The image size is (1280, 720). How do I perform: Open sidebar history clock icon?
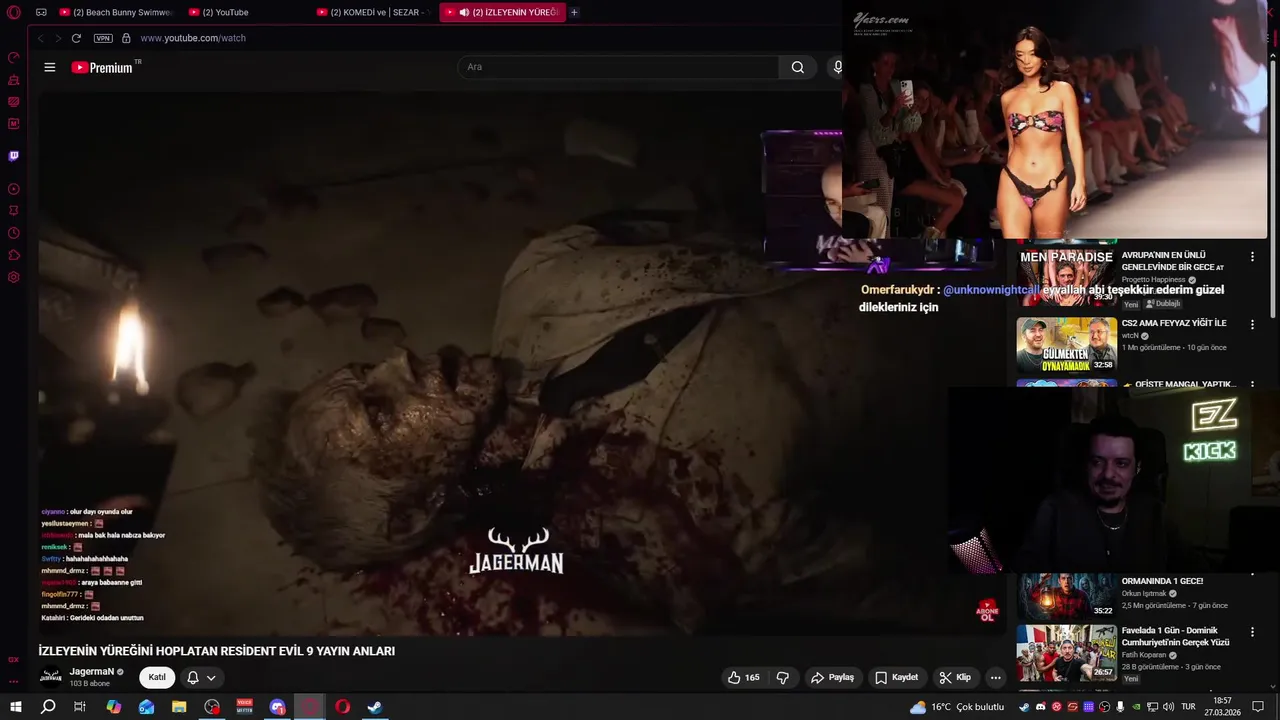click(x=14, y=233)
